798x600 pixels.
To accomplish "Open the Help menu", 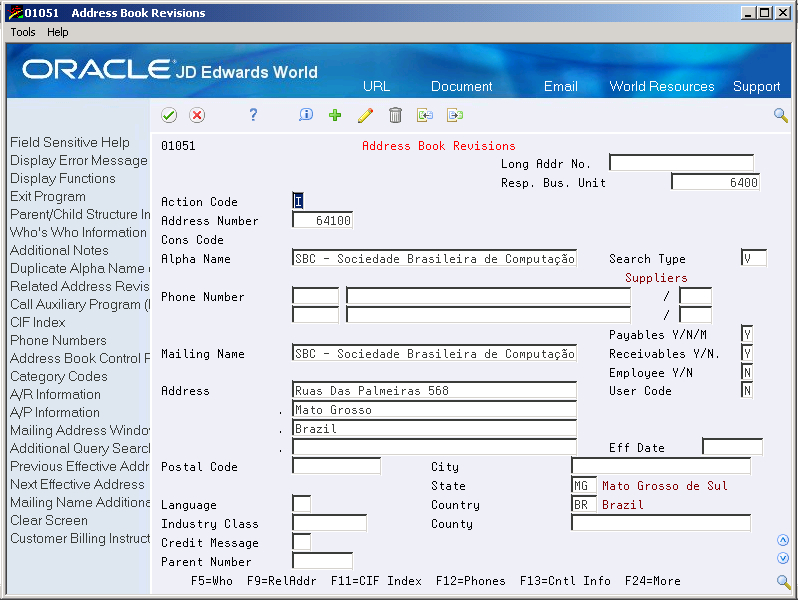I will pyautogui.click(x=58, y=32).
